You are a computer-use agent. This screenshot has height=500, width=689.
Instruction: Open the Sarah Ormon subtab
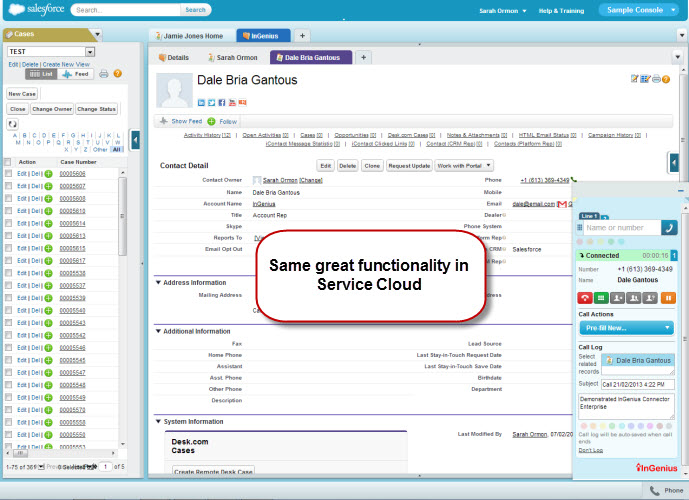[232, 58]
